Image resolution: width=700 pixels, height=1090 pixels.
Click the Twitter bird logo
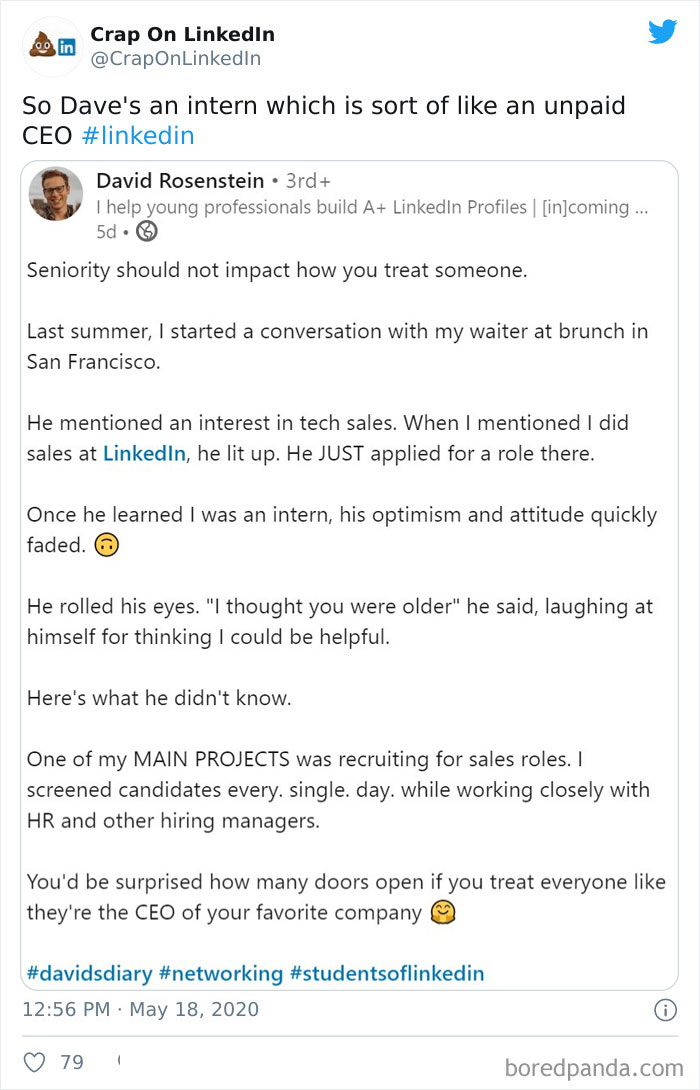tap(662, 33)
